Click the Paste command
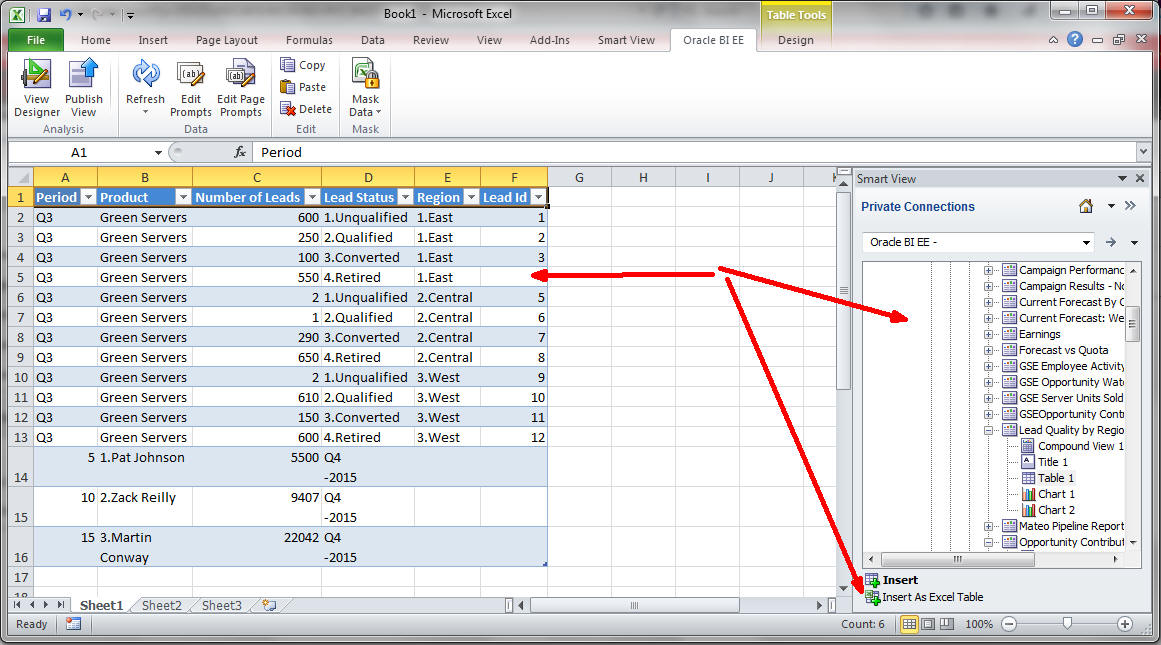The width and height of the screenshot is (1161, 645). pyautogui.click(x=303, y=87)
